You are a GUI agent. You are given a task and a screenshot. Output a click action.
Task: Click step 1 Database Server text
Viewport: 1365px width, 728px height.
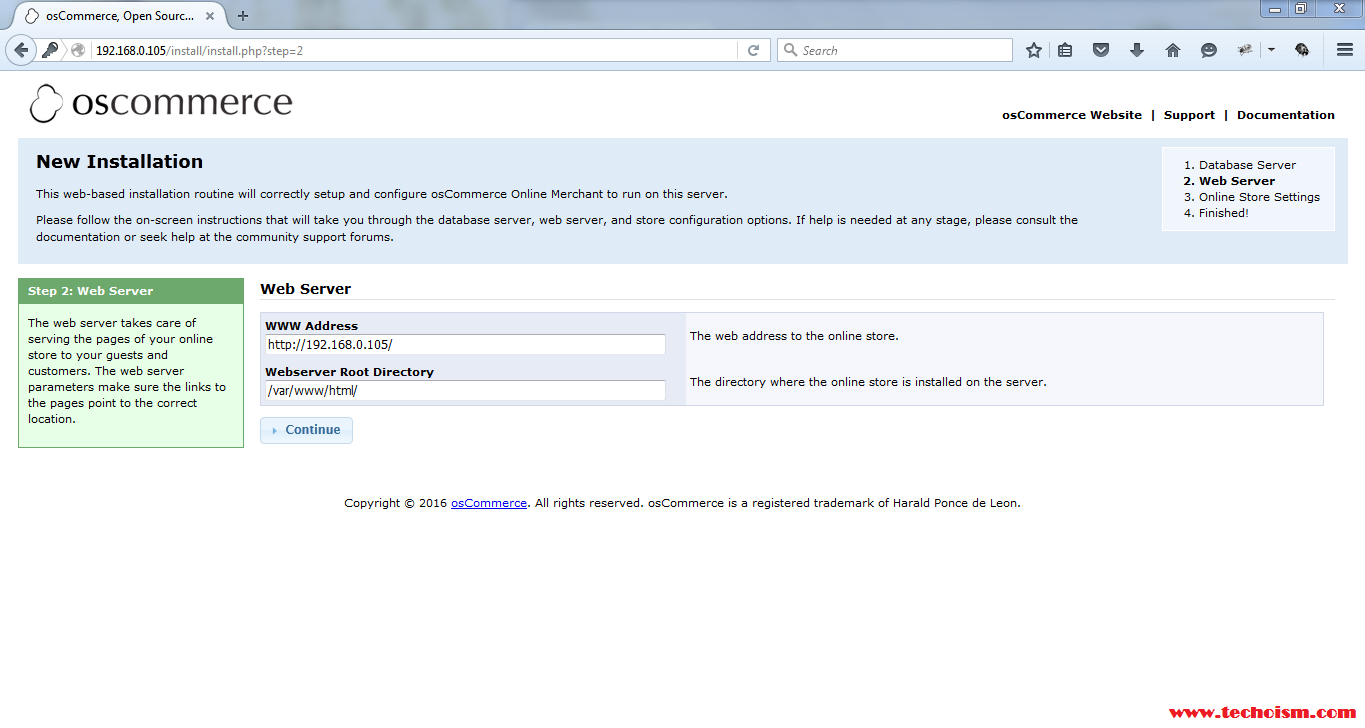1247,165
